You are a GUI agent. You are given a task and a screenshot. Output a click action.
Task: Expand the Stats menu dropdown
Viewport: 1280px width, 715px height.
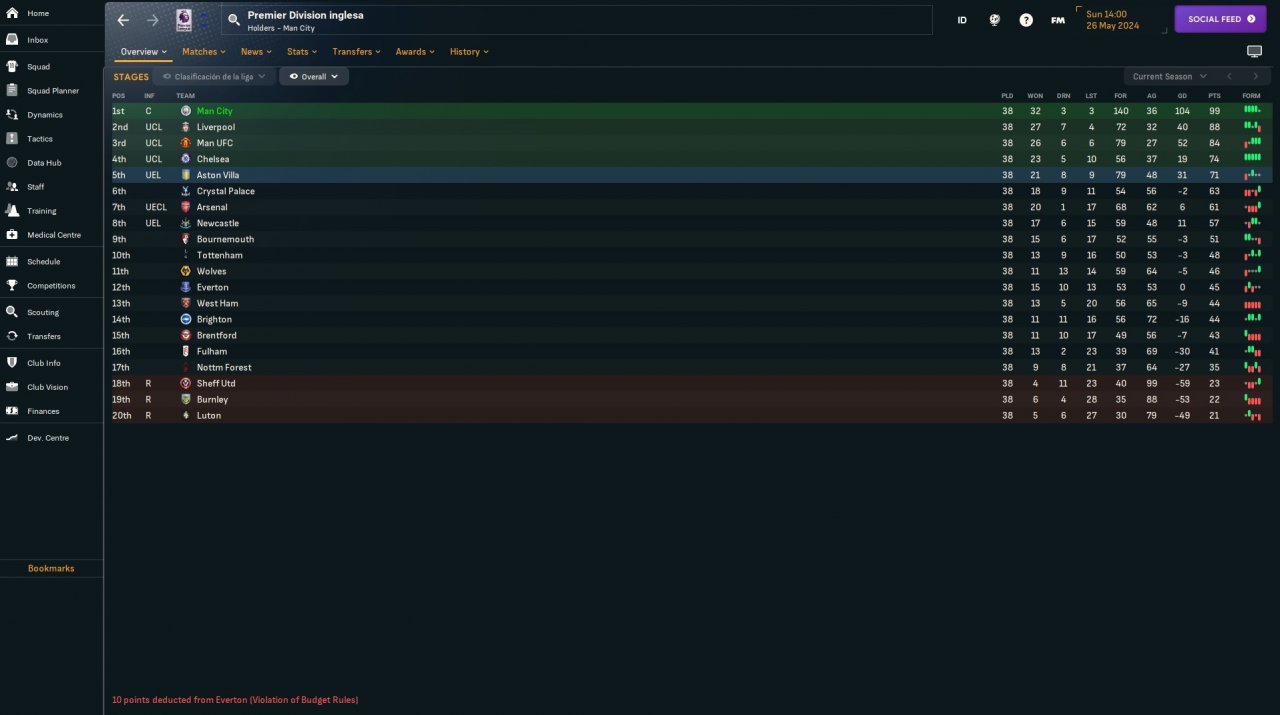(x=302, y=51)
